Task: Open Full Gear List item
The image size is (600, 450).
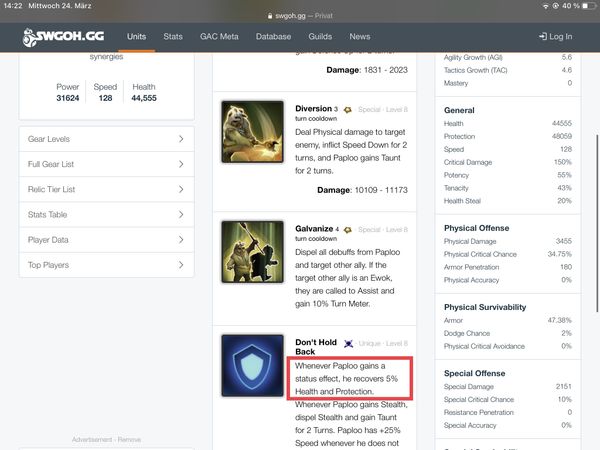Action: coord(106,164)
